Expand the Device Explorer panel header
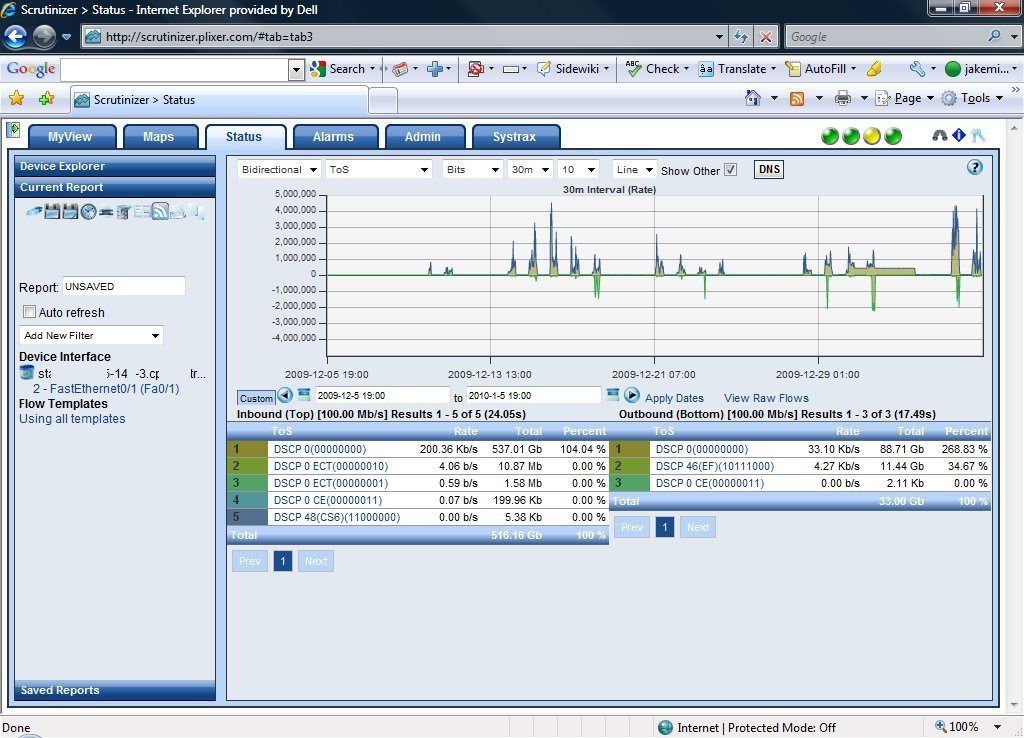The height and width of the screenshot is (738, 1024). click(115, 166)
